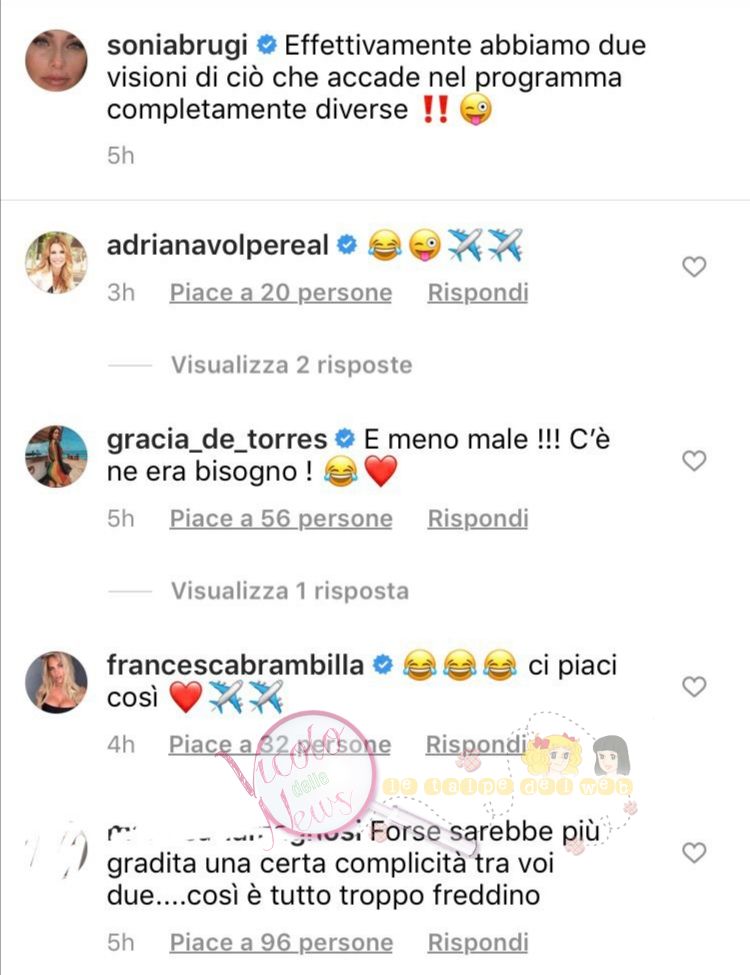The image size is (750, 975).
Task: Expand 'Visualizza 1 risposta' replies
Action: 290,591
